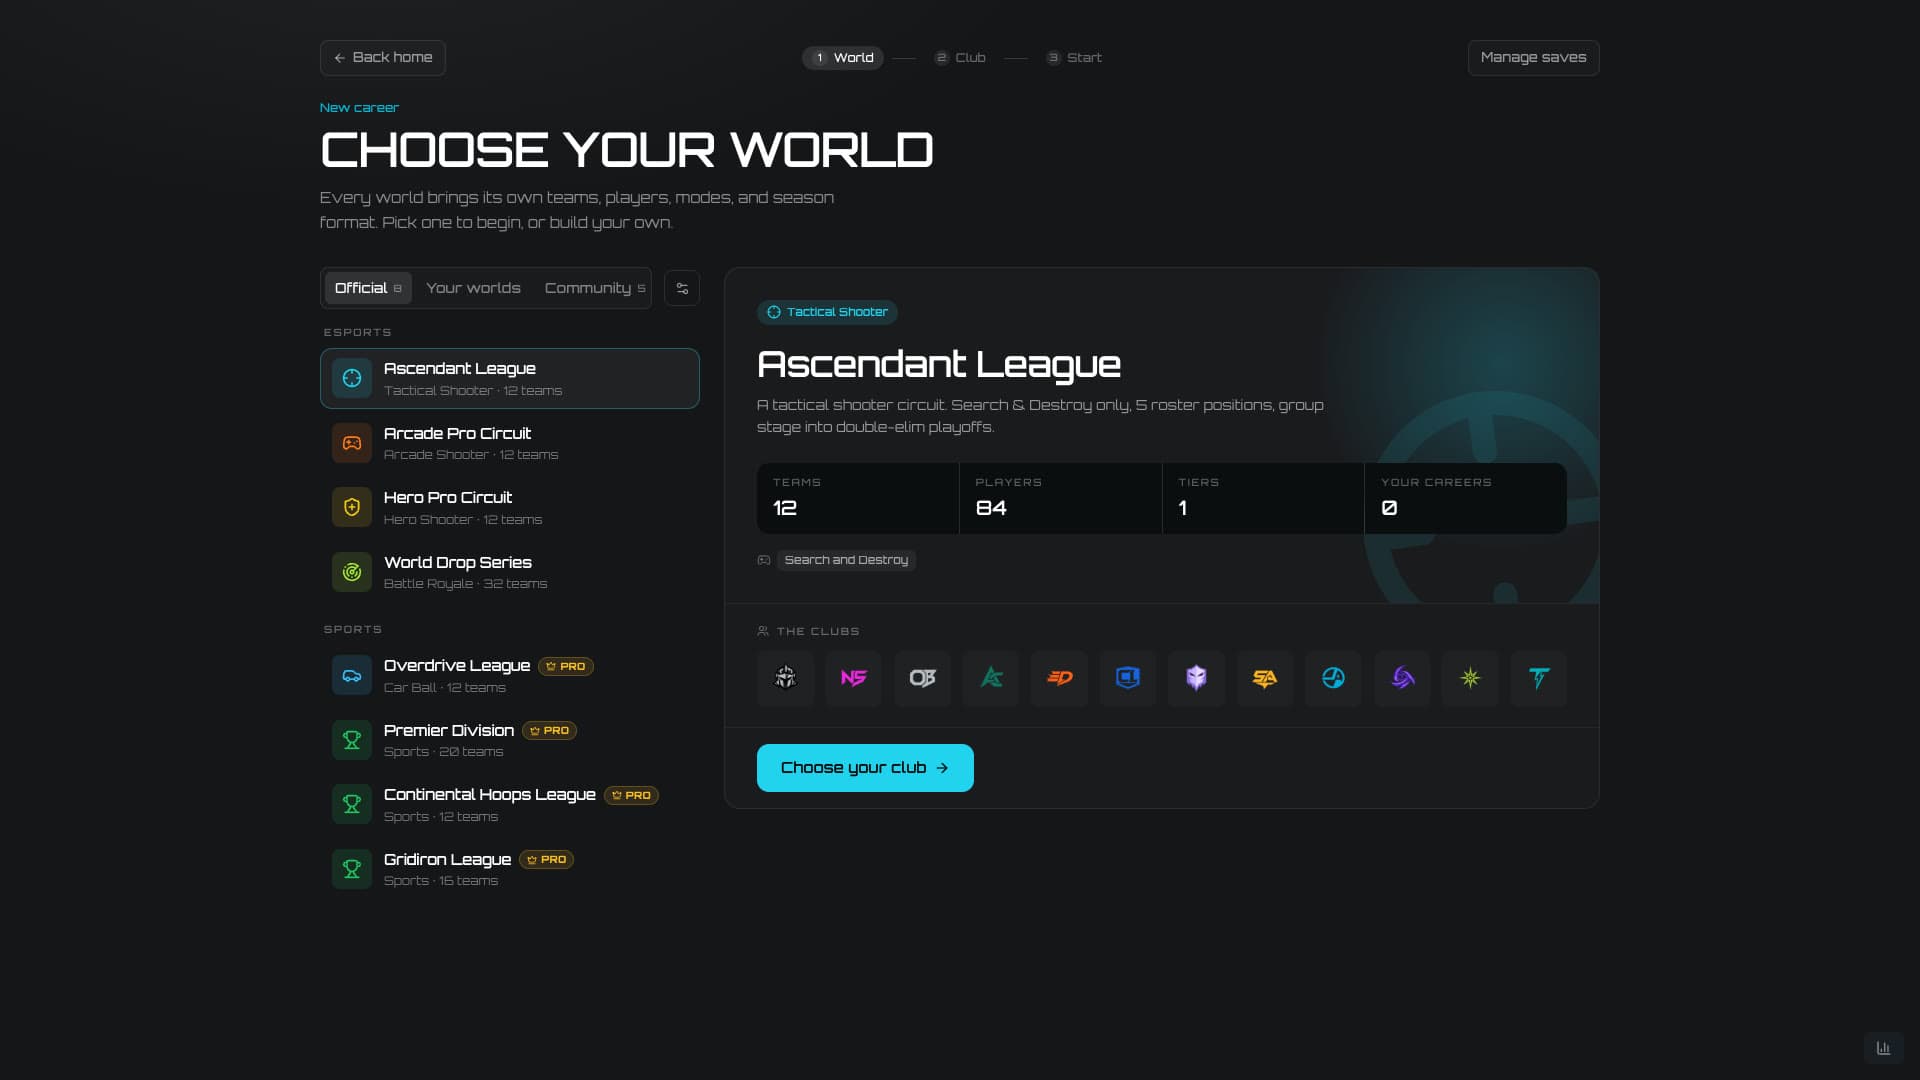The image size is (1920, 1080).
Task: Open the Community worlds tab
Action: pyautogui.click(x=594, y=288)
